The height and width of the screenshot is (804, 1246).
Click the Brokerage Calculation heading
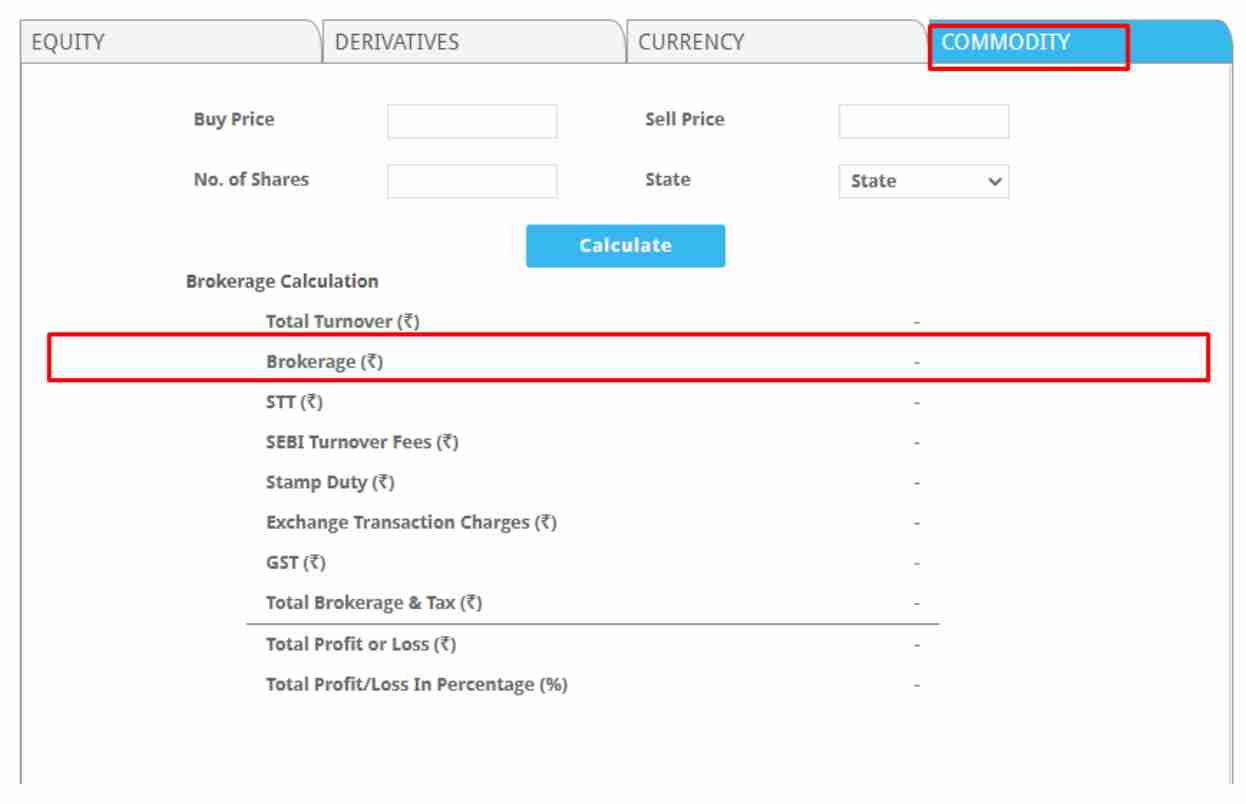point(282,282)
